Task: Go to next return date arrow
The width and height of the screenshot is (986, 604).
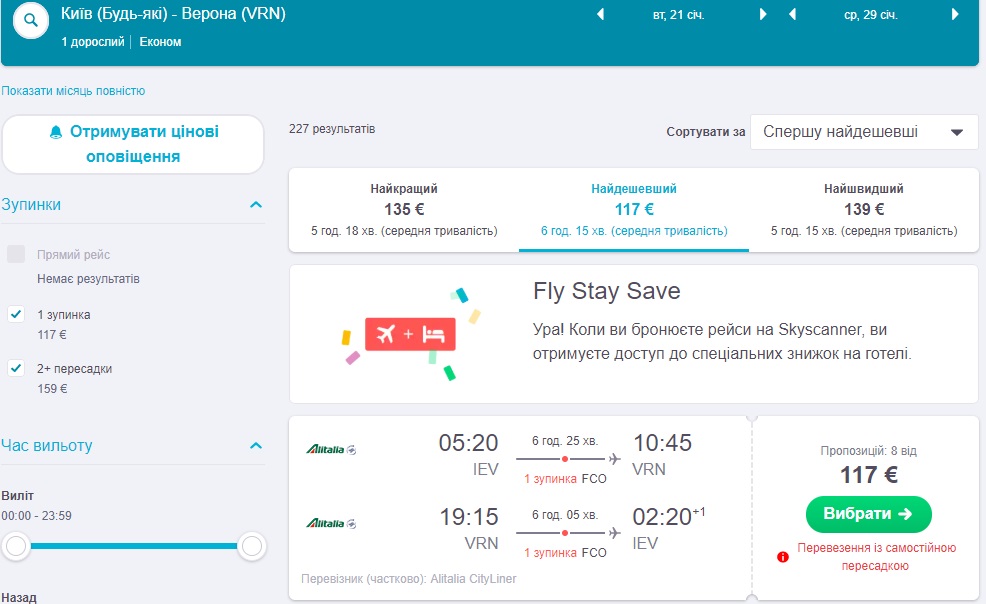Action: point(955,14)
